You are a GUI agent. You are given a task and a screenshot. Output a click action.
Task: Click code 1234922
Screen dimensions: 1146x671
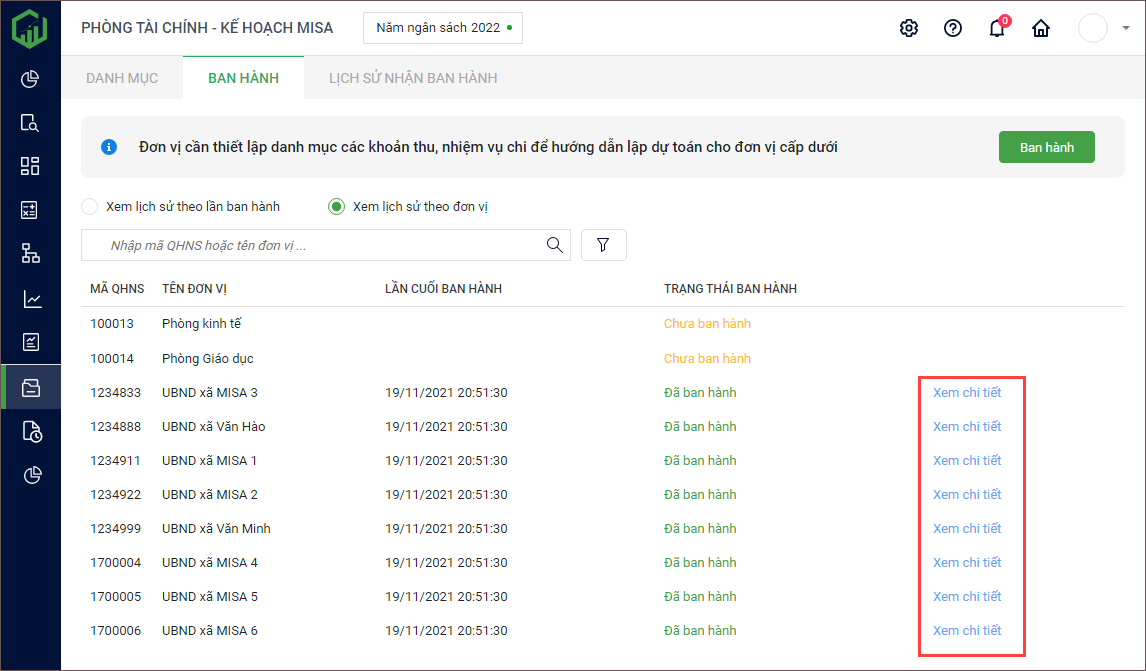click(115, 494)
